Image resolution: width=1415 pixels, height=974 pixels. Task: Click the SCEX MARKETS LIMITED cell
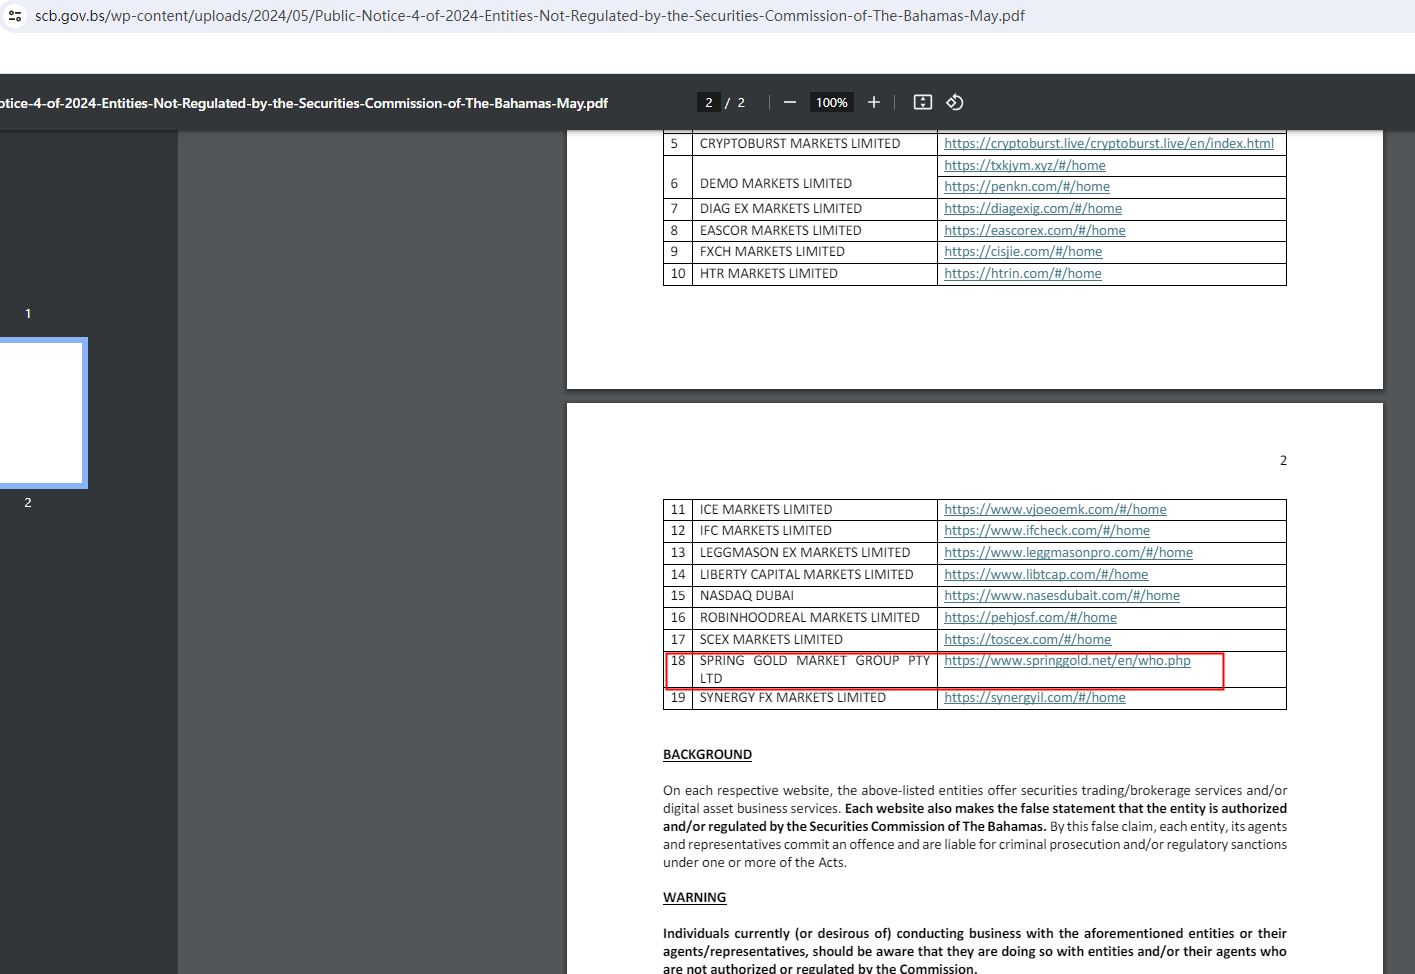(x=815, y=640)
